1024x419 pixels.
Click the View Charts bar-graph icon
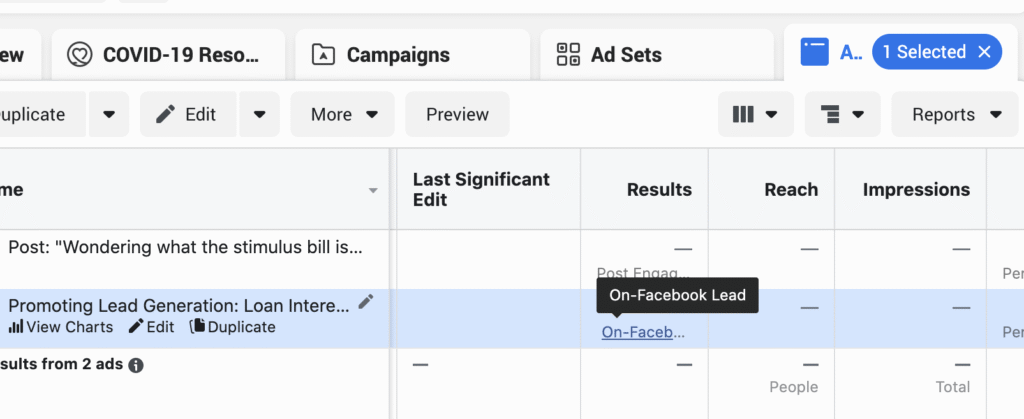(16, 327)
